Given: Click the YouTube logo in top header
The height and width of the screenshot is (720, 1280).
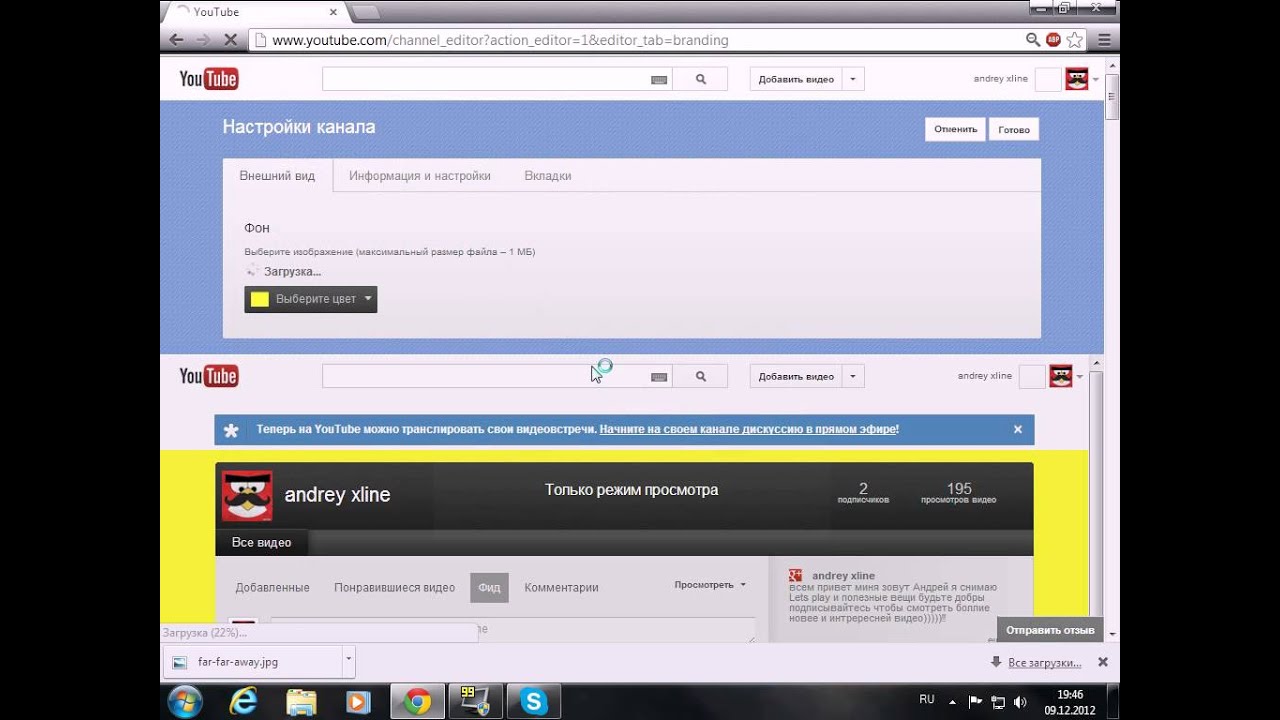Looking at the screenshot, I should coord(209,79).
